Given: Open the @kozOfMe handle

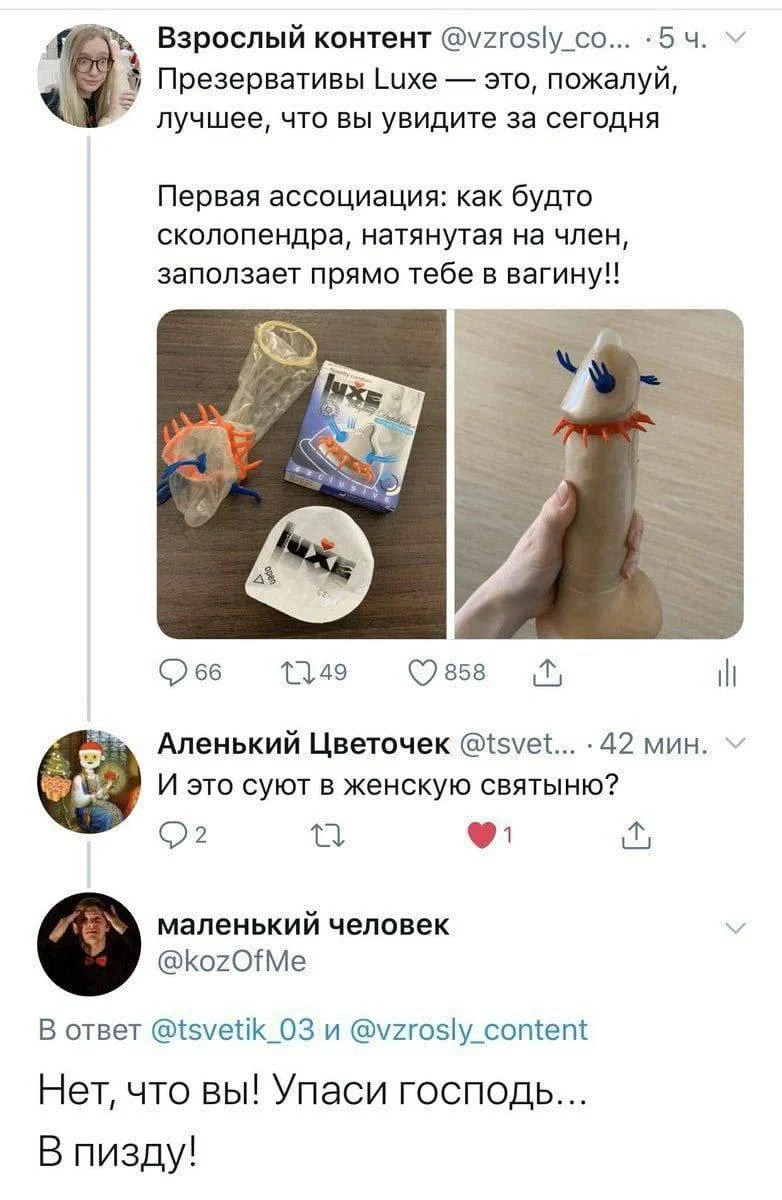Looking at the screenshot, I should (x=232, y=961).
